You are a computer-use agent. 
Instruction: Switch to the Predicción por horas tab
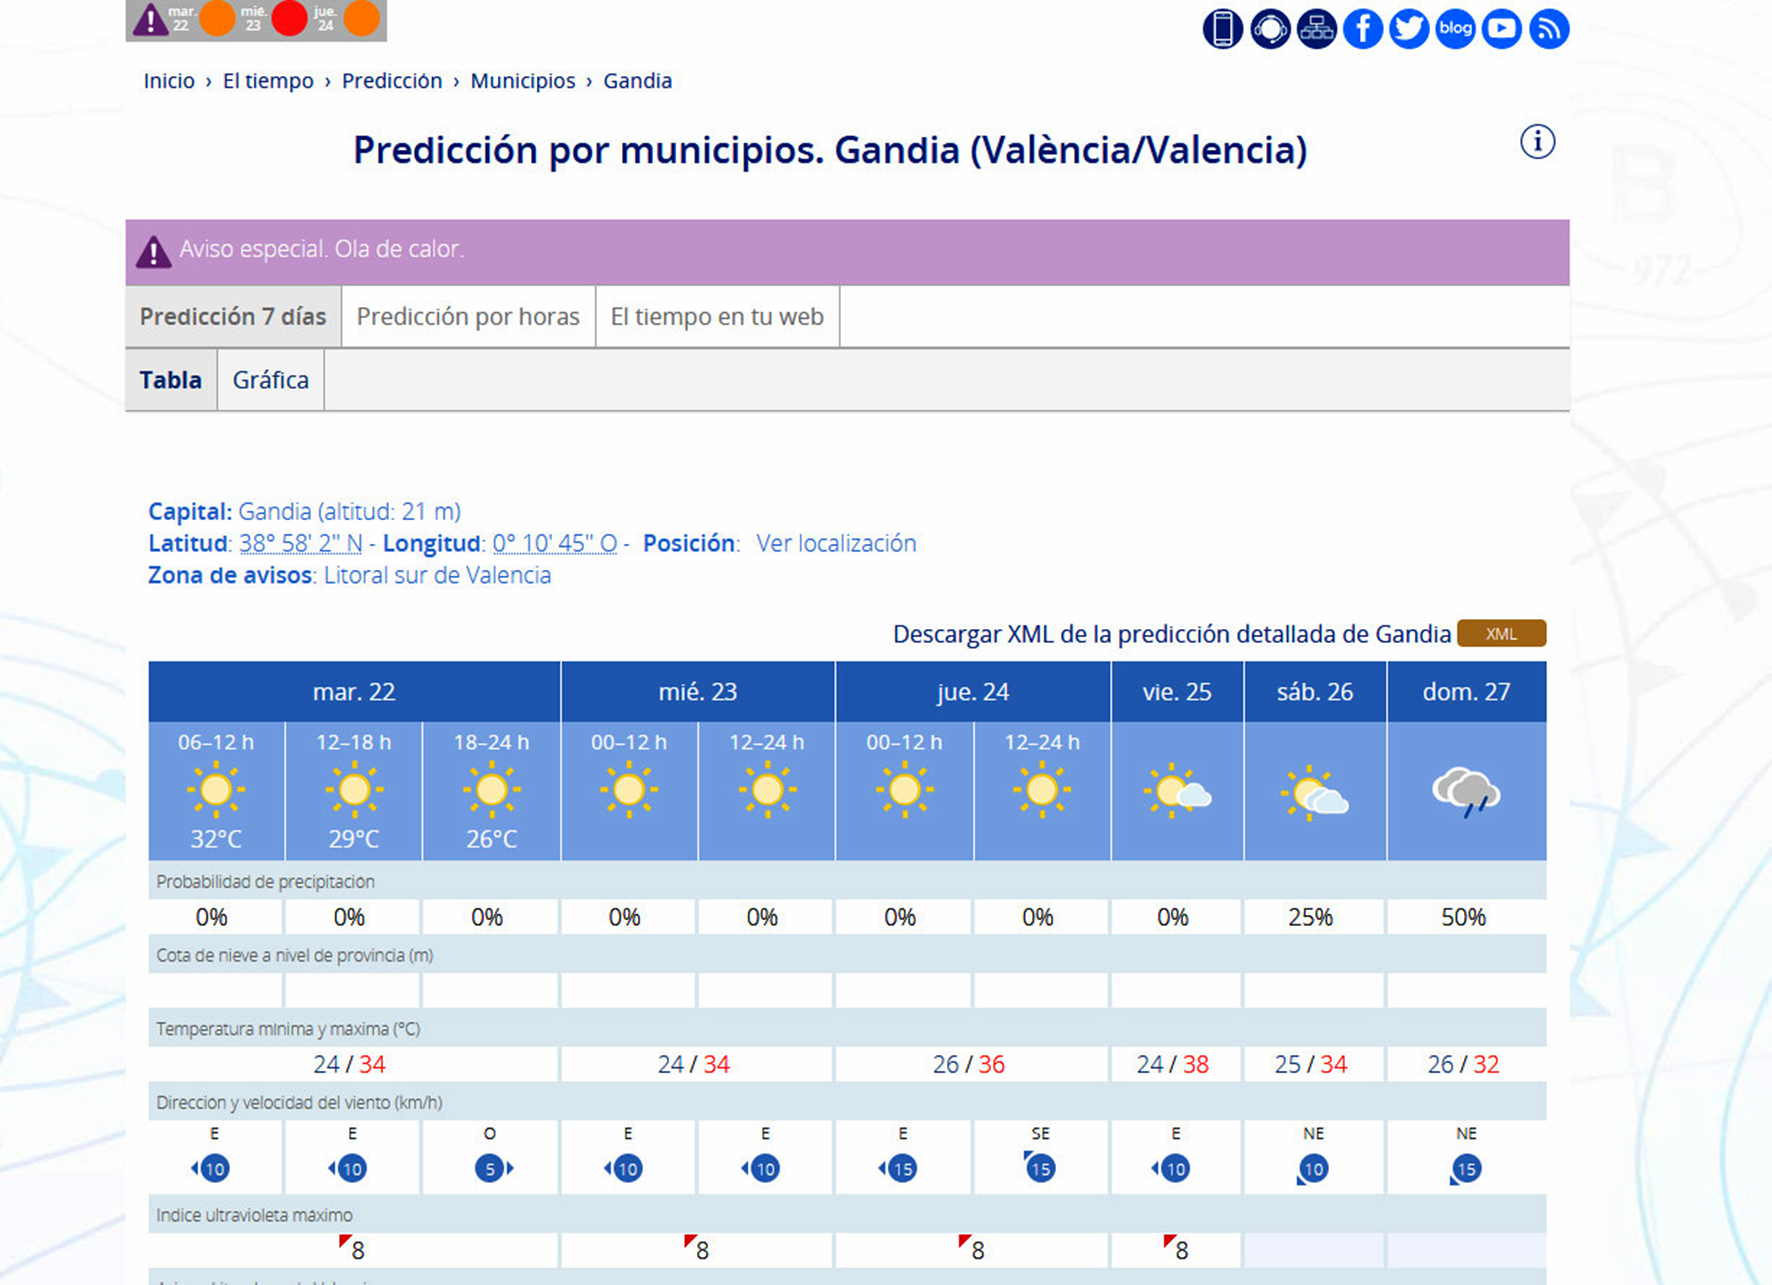click(x=468, y=317)
